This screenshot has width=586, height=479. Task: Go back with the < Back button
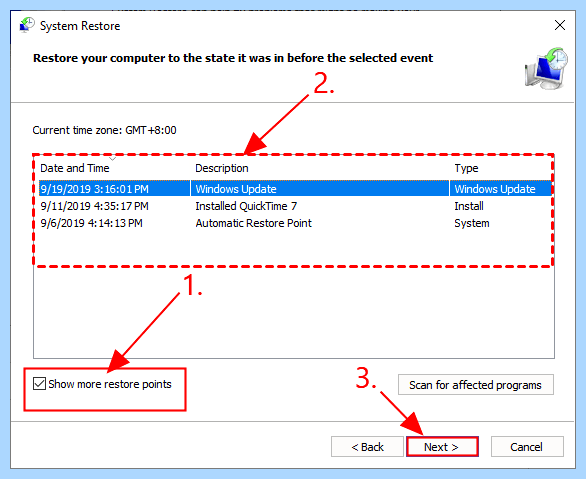pos(367,447)
